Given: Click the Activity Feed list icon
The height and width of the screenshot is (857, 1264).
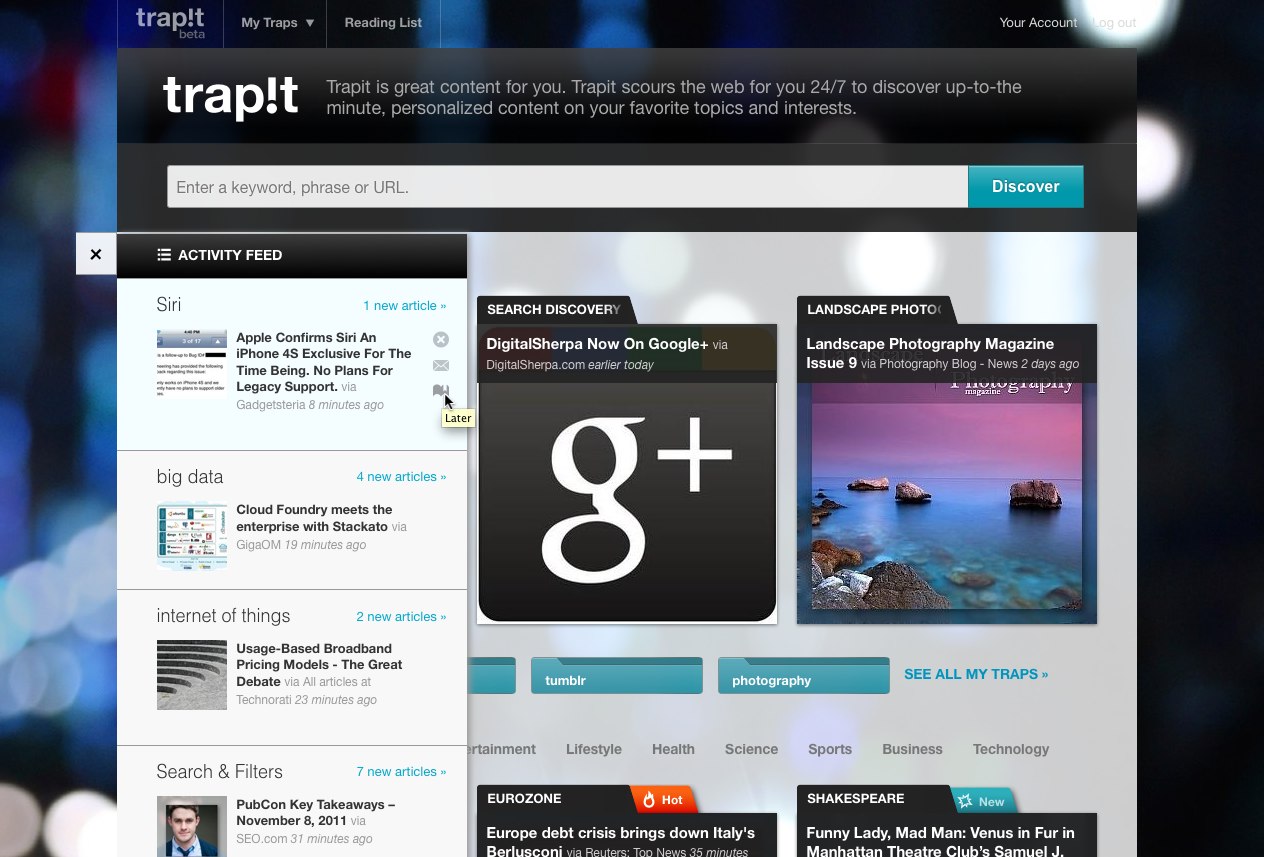Looking at the screenshot, I should pyautogui.click(x=164, y=255).
